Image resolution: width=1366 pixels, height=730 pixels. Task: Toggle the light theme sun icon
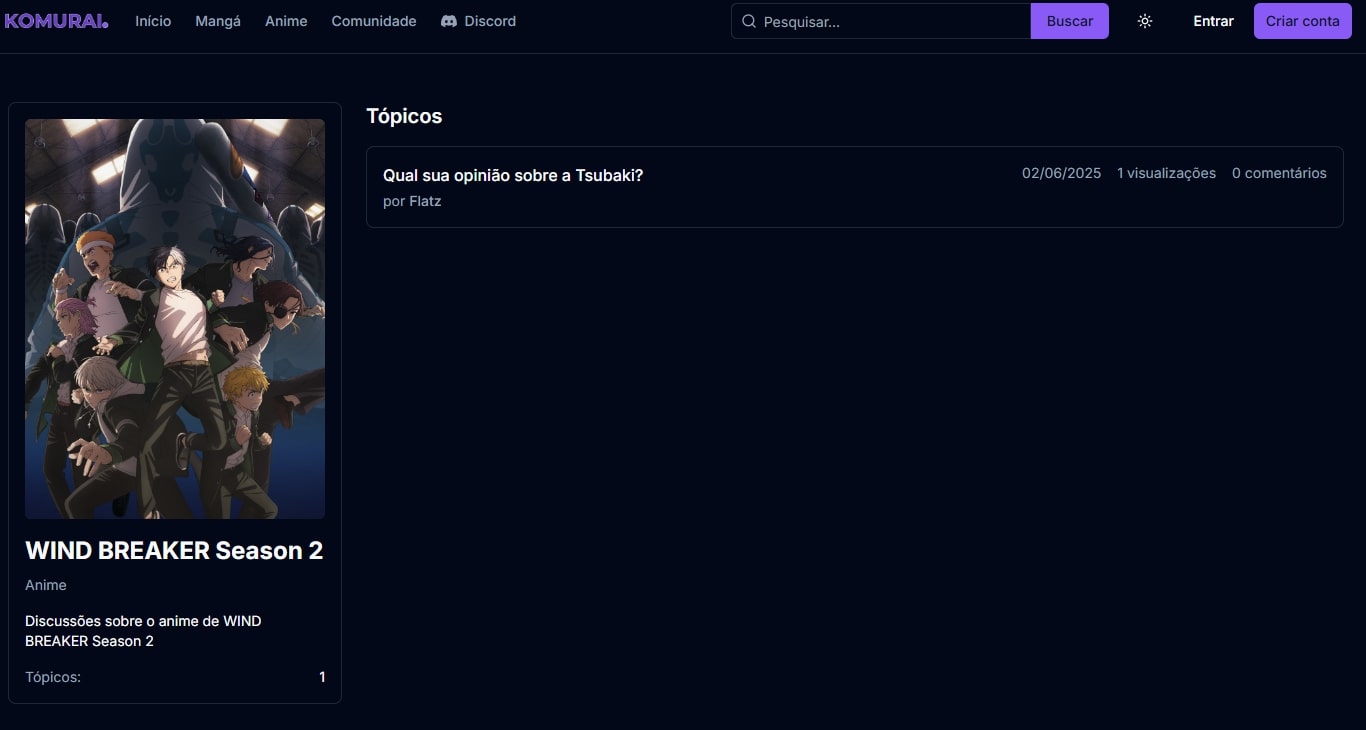(x=1145, y=21)
